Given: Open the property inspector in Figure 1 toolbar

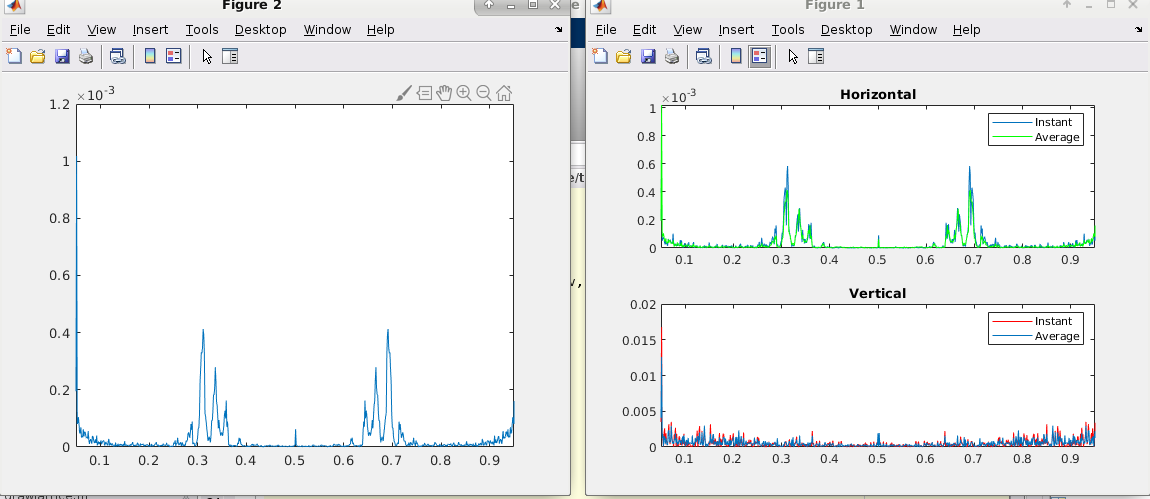Looking at the screenshot, I should pos(817,56).
